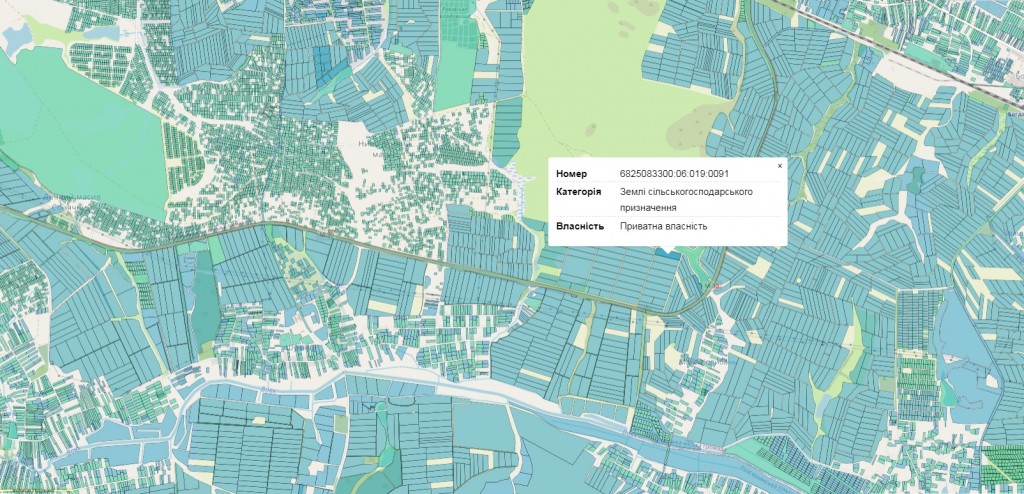
Task: Click the Приватна власність value text
Action: [663, 226]
